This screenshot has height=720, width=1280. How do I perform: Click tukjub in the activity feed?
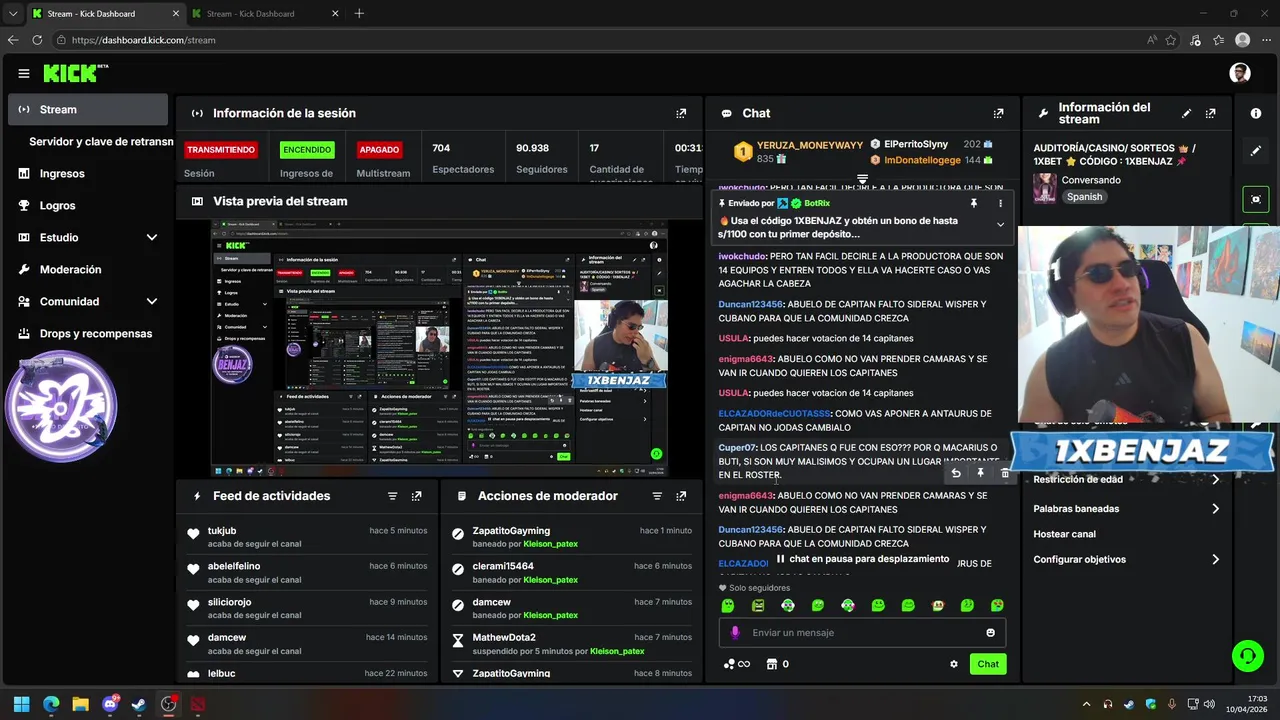coord(222,531)
